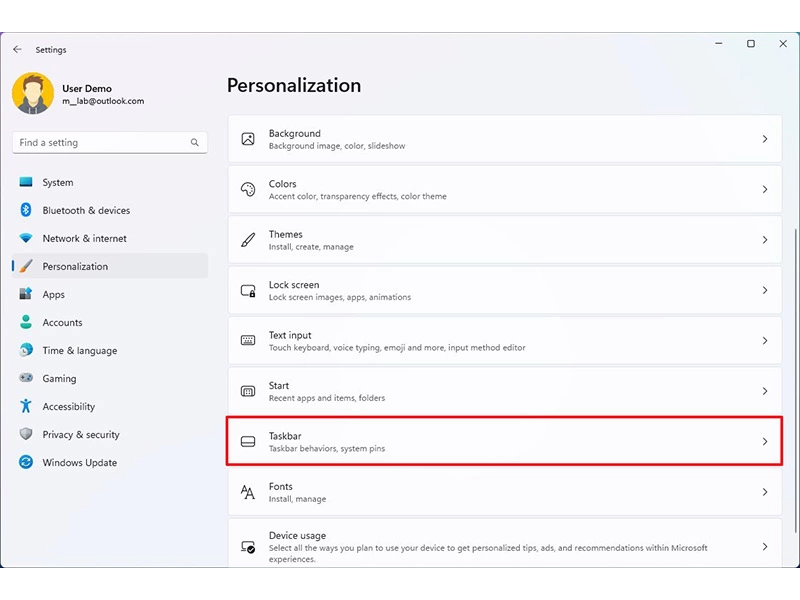Select the Text input keyboard icon
The image size is (800, 600).
click(247, 340)
